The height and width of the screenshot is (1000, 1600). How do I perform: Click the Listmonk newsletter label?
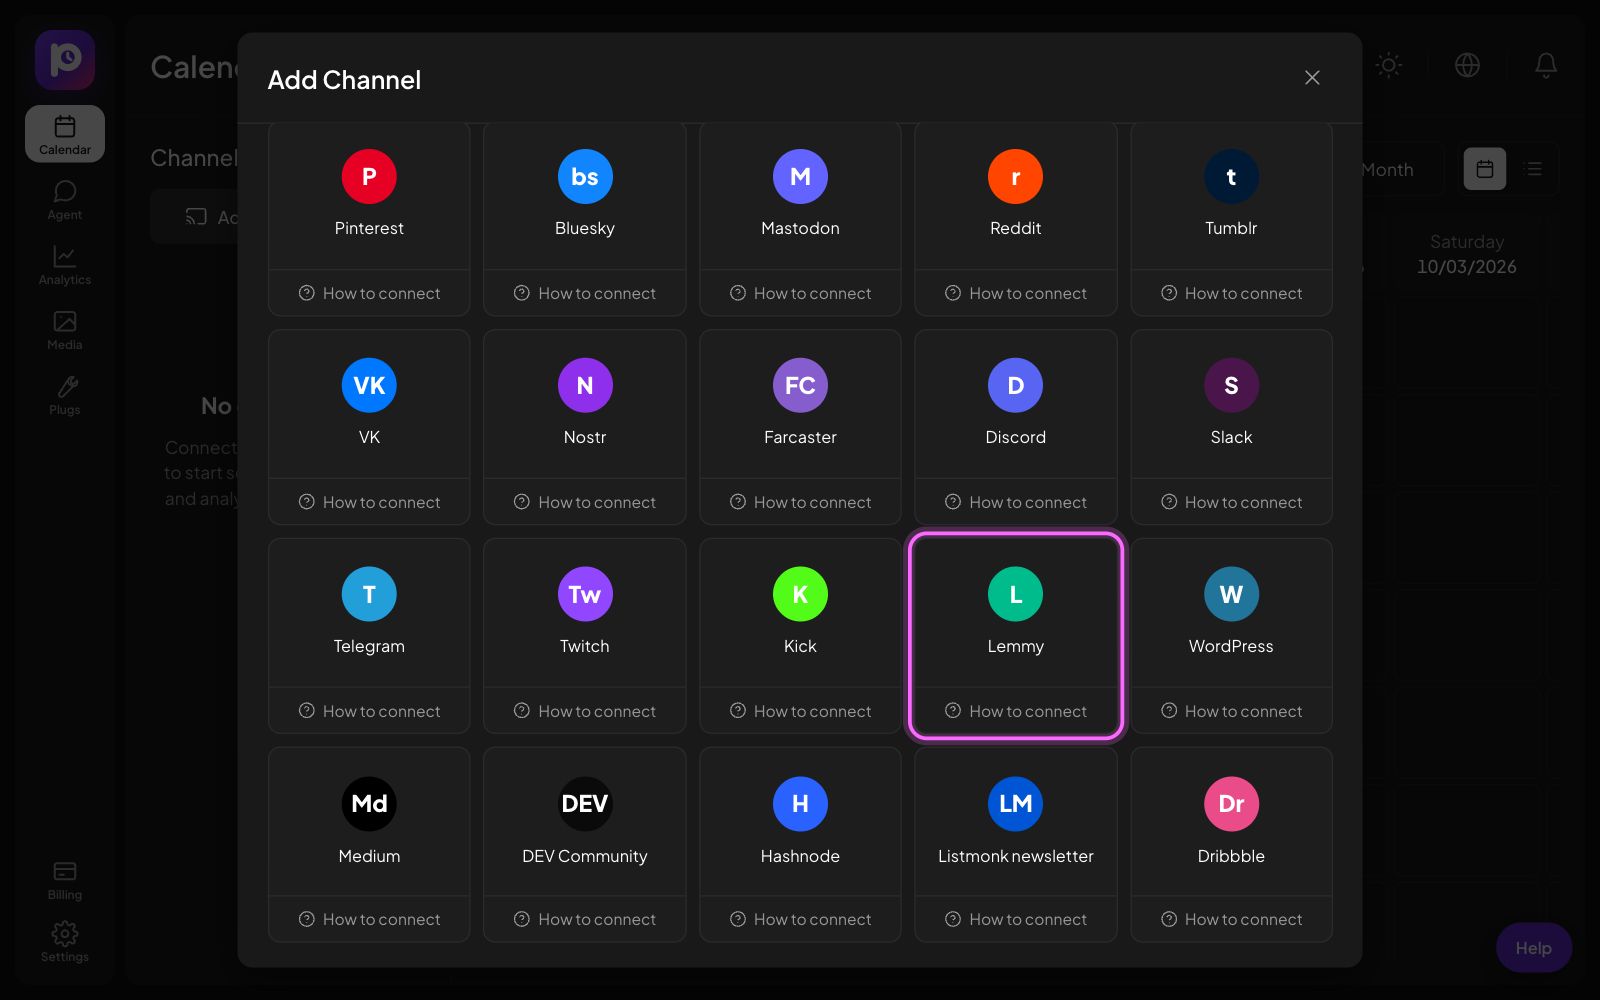[1015, 856]
